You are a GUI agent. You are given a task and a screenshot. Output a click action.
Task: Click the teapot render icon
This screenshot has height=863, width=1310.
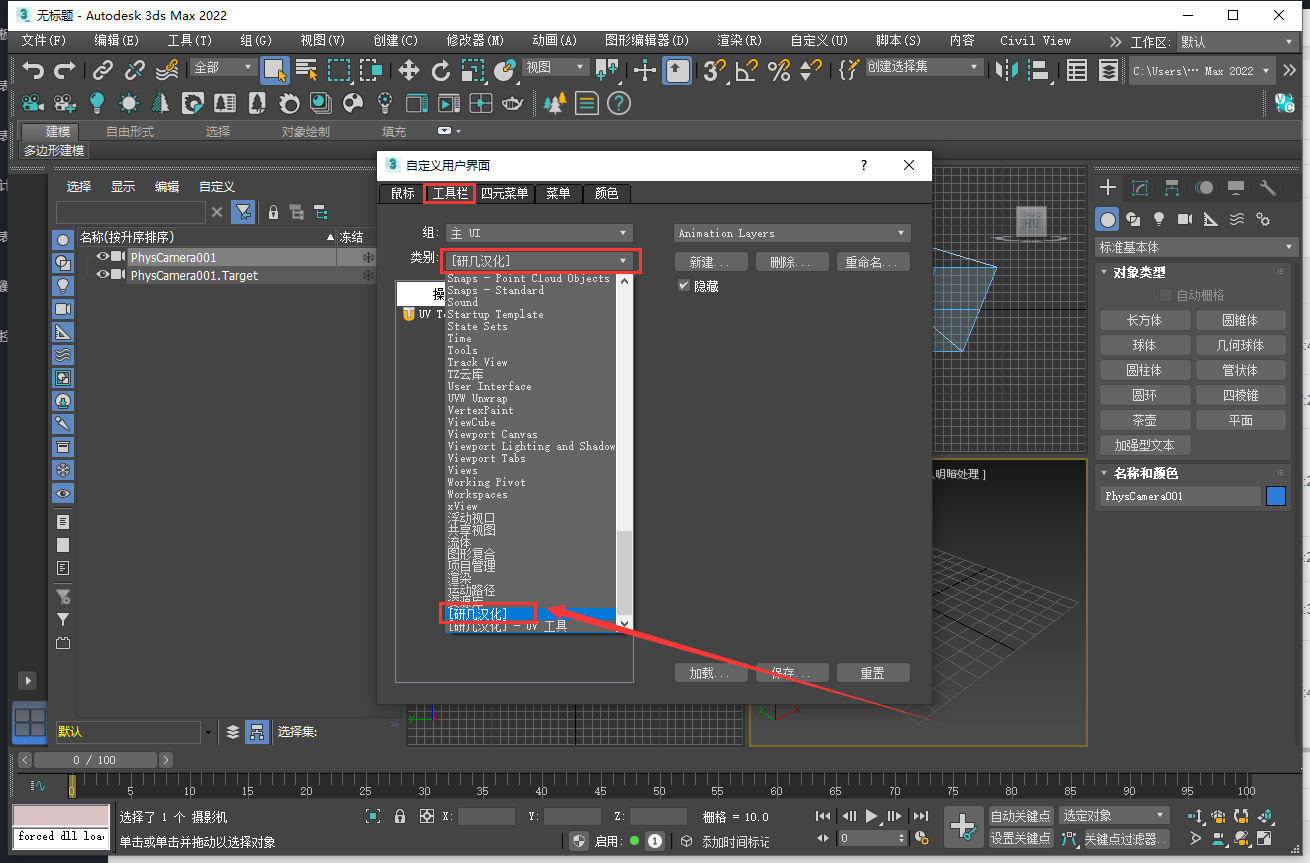click(513, 103)
